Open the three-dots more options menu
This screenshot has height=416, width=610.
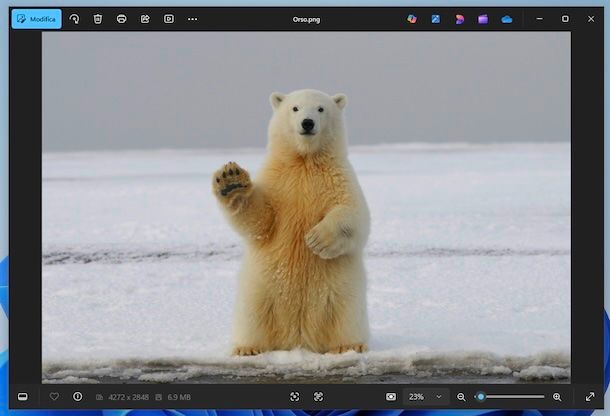[x=192, y=19]
